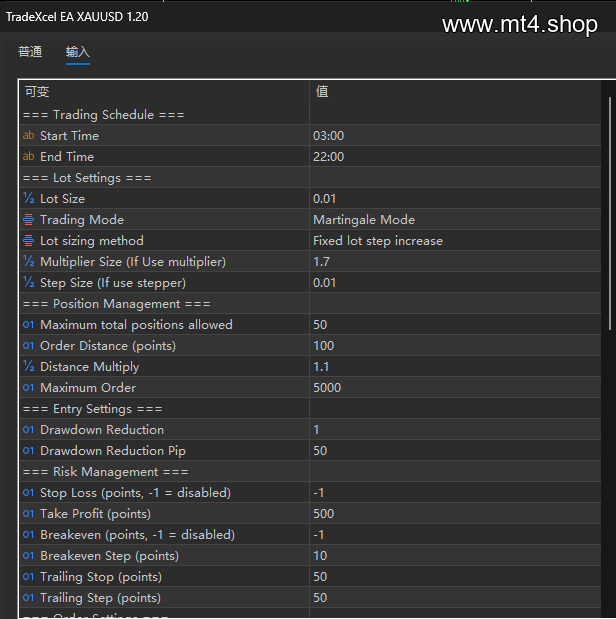
Task: Click the fraction icon next to Lot Size
Action: point(28,198)
